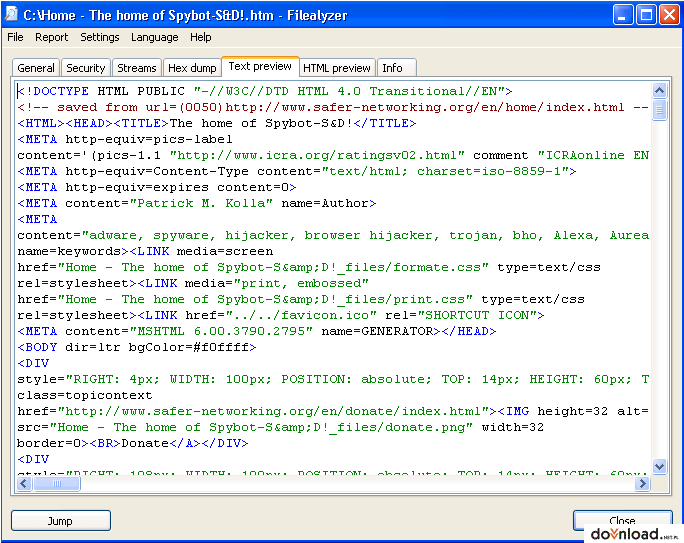Click the 'border=0><BR>Donate' line

point(133,444)
